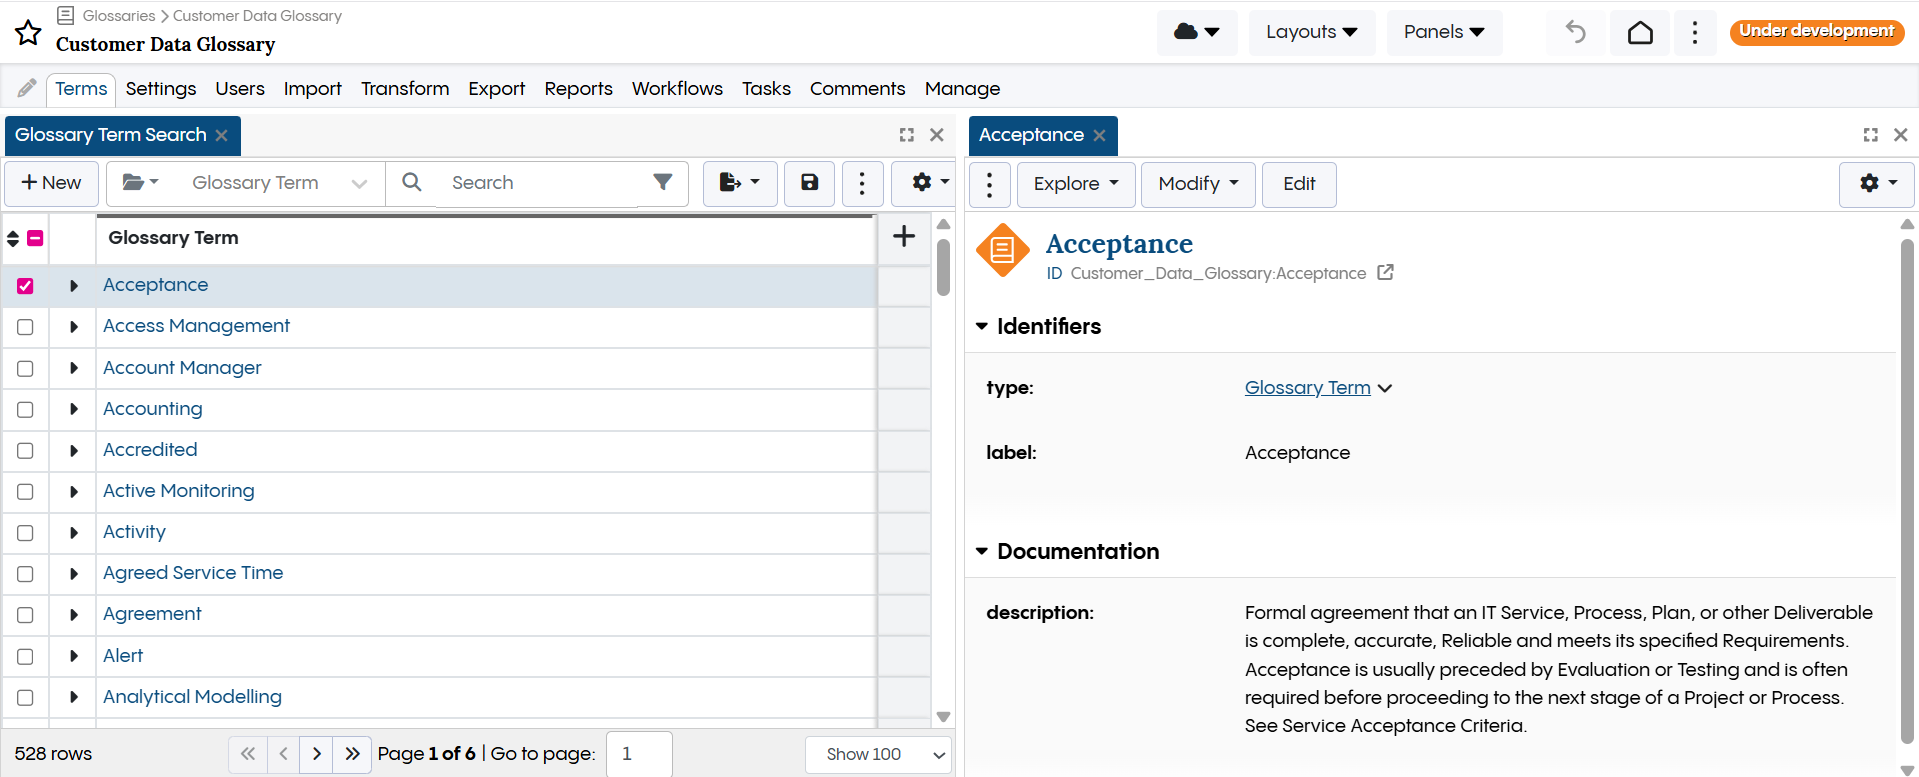Screen dimensions: 1919x777
Task: Expand the Accounting tree row
Action: [74, 409]
